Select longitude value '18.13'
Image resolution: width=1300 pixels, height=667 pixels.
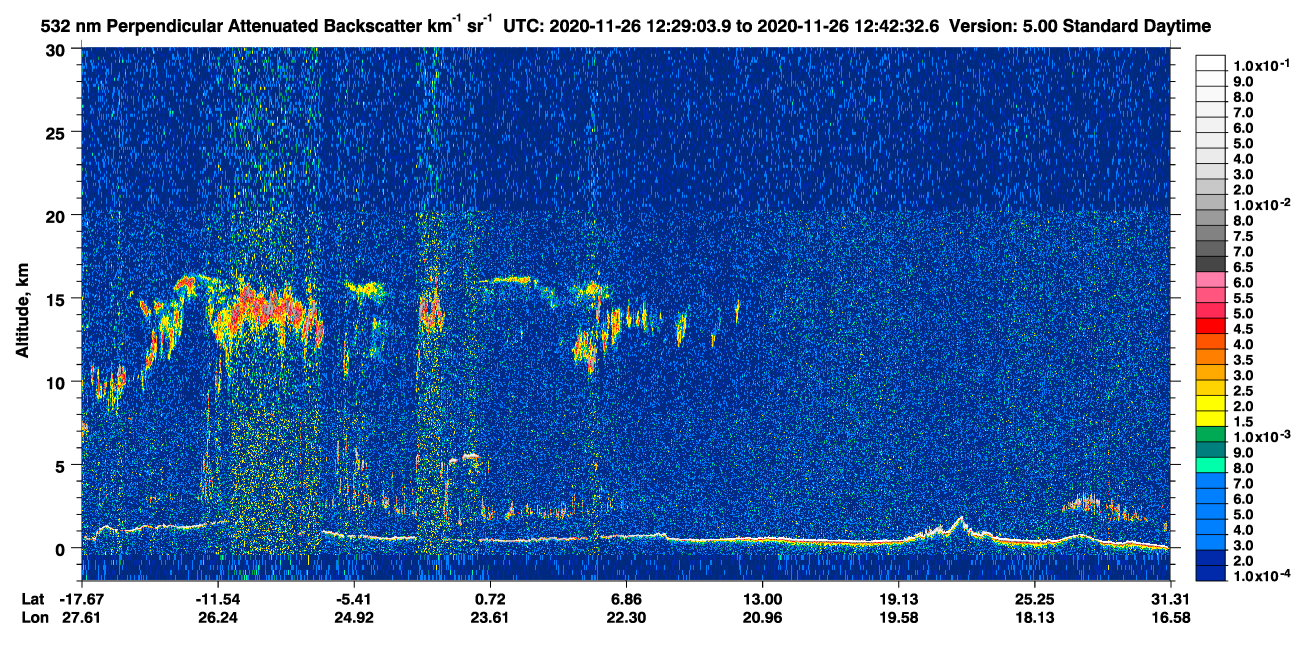pyautogui.click(x=1034, y=617)
